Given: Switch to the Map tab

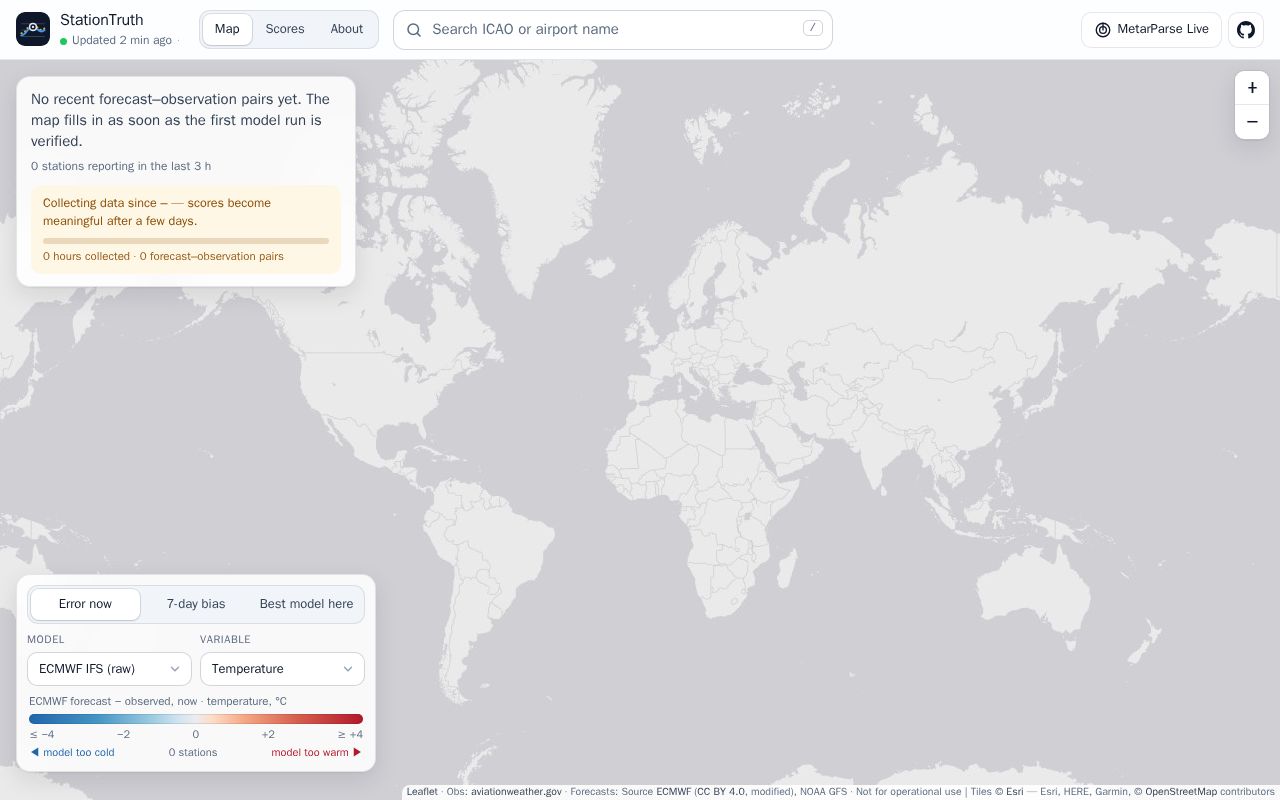Looking at the screenshot, I should click(227, 29).
